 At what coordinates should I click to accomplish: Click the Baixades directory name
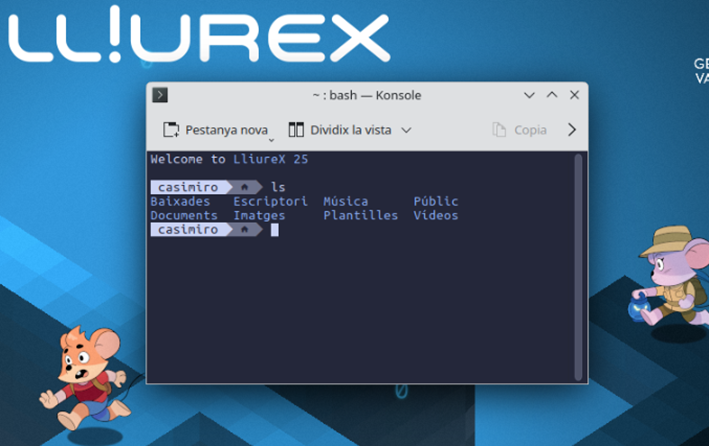tap(180, 201)
